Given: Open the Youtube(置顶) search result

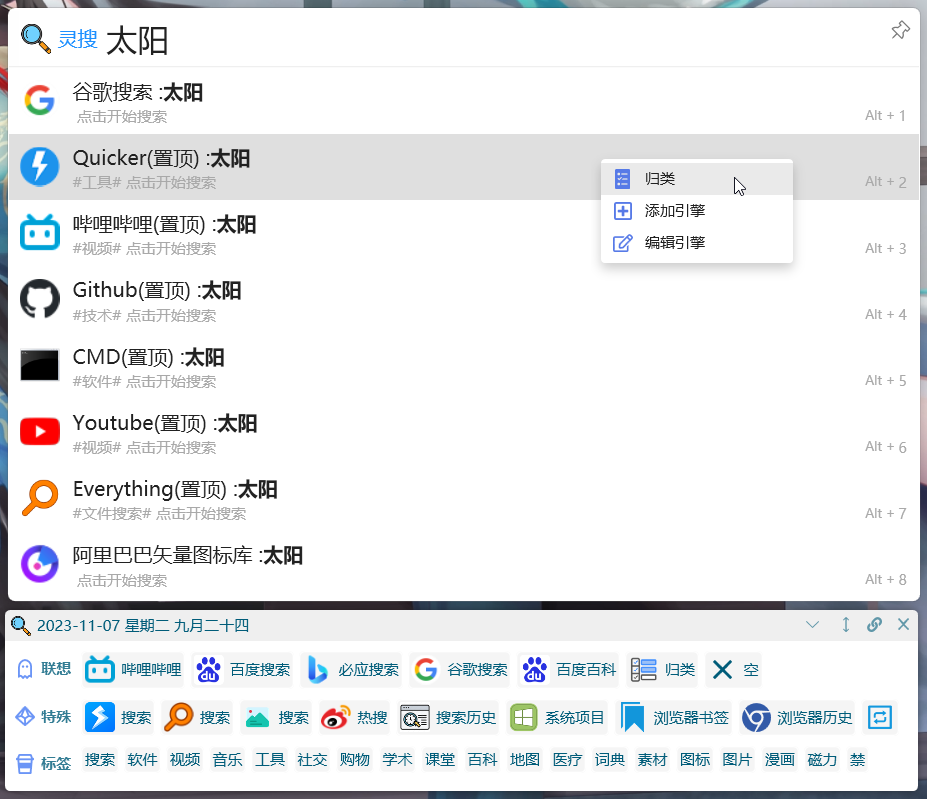Looking at the screenshot, I should click(464, 432).
